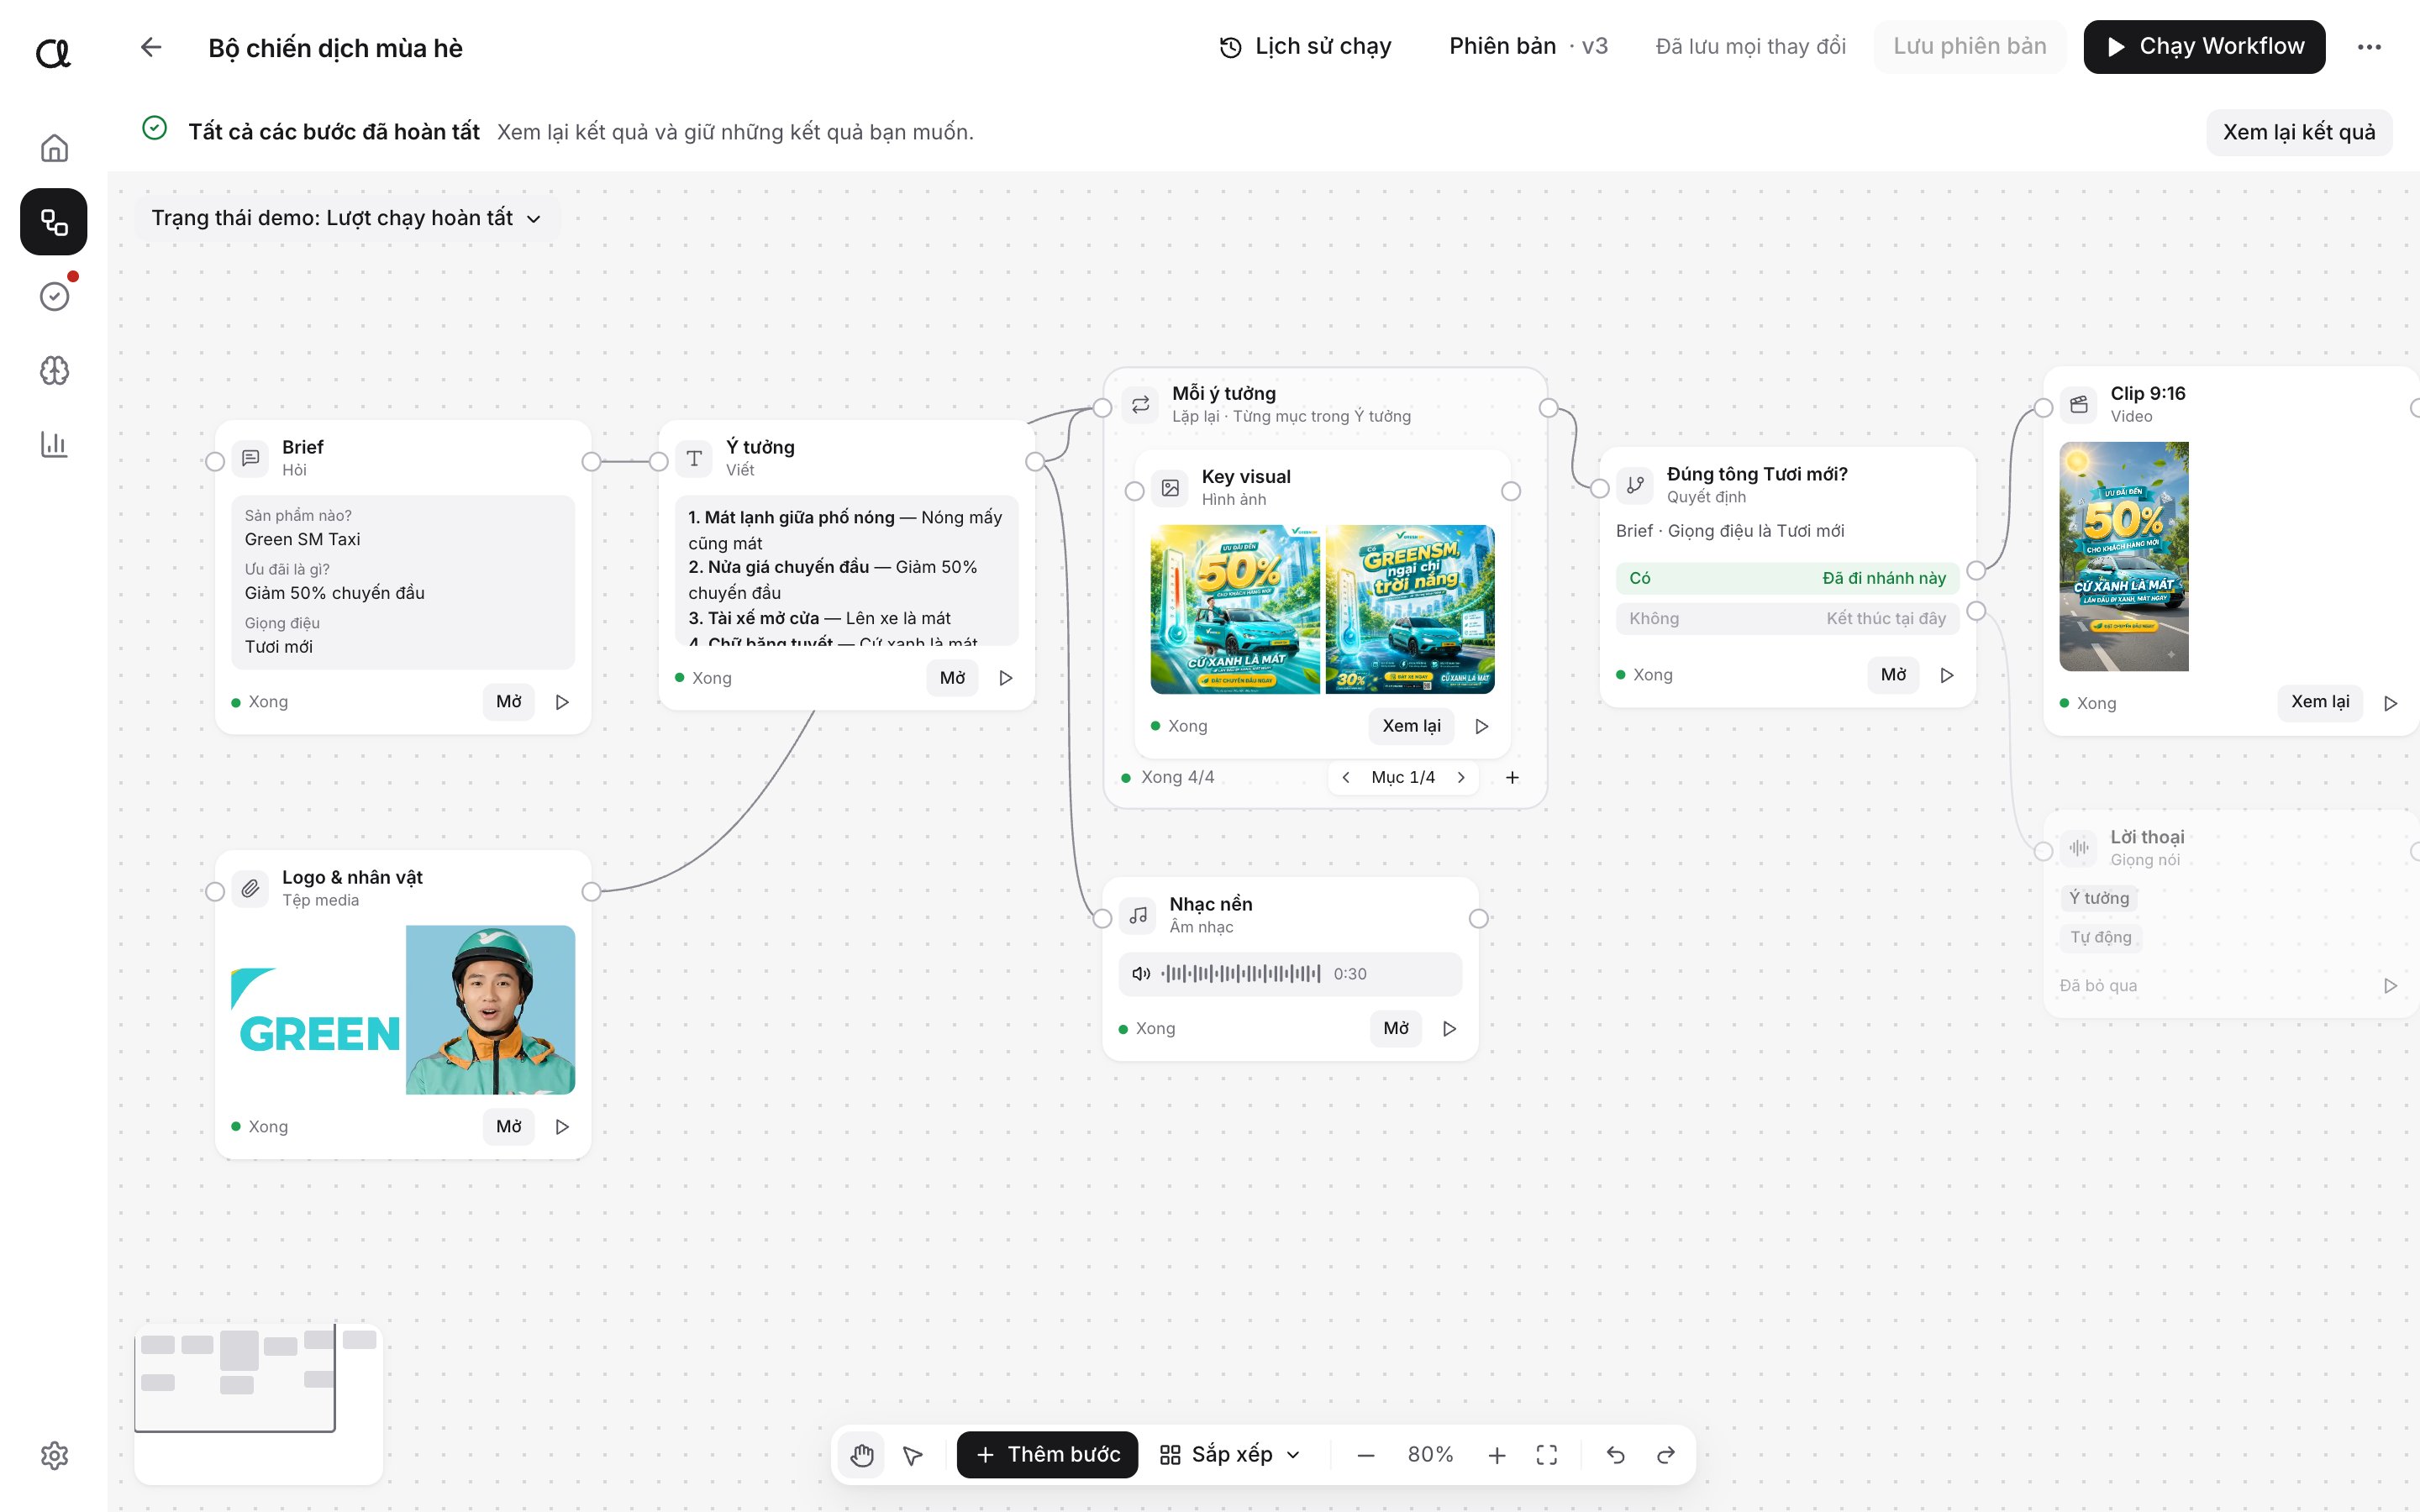Image resolution: width=2420 pixels, height=1512 pixels.
Task: Open the tasks checkmark sidebar icon
Action: 54,296
